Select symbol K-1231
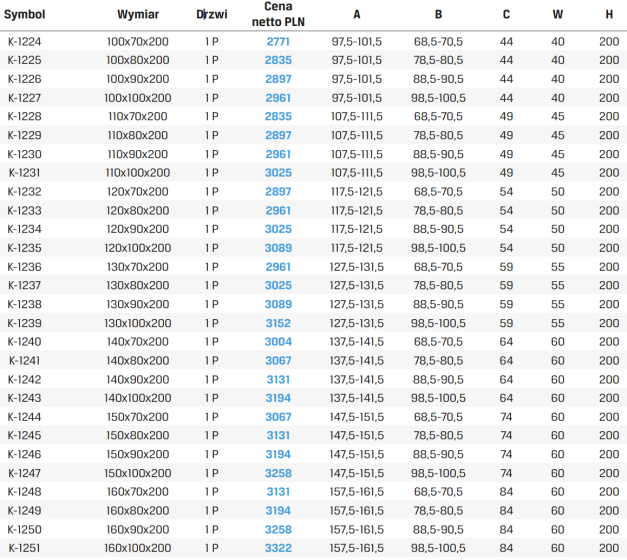The width and height of the screenshot is (627, 560). click(24, 173)
